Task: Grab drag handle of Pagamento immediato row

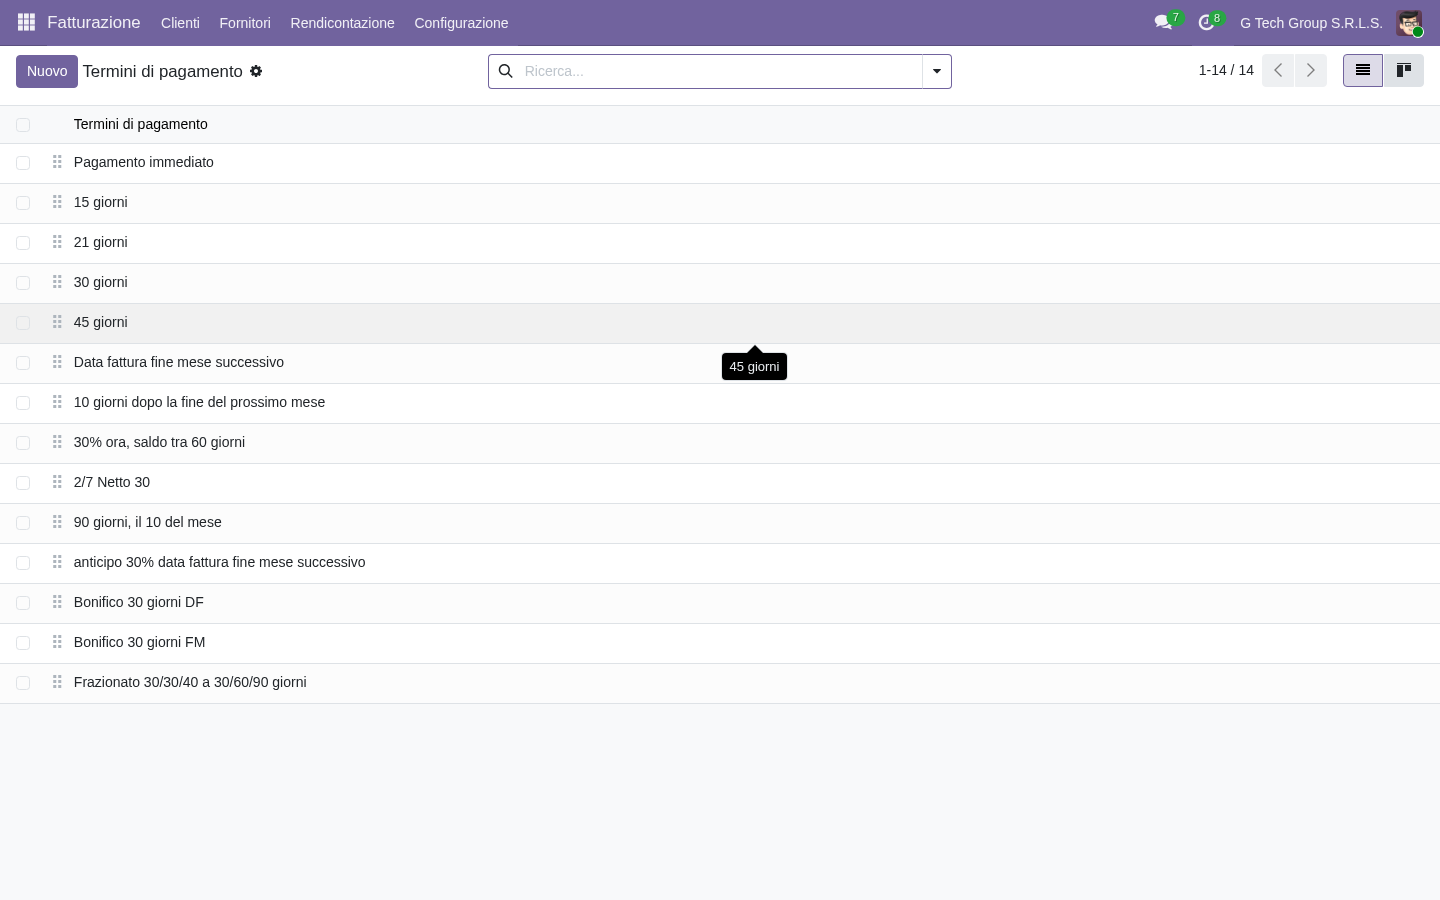Action: click(57, 162)
